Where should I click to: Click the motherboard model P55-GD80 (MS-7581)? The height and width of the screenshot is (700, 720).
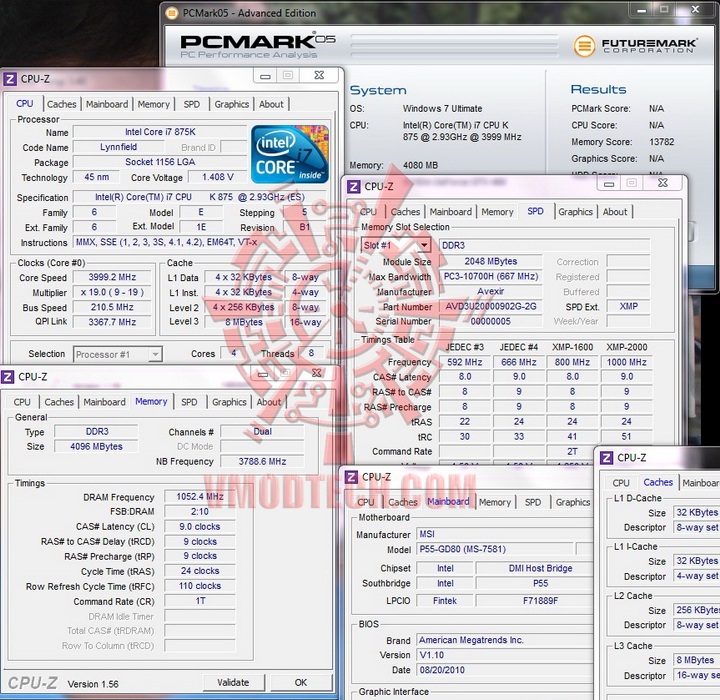click(495, 549)
